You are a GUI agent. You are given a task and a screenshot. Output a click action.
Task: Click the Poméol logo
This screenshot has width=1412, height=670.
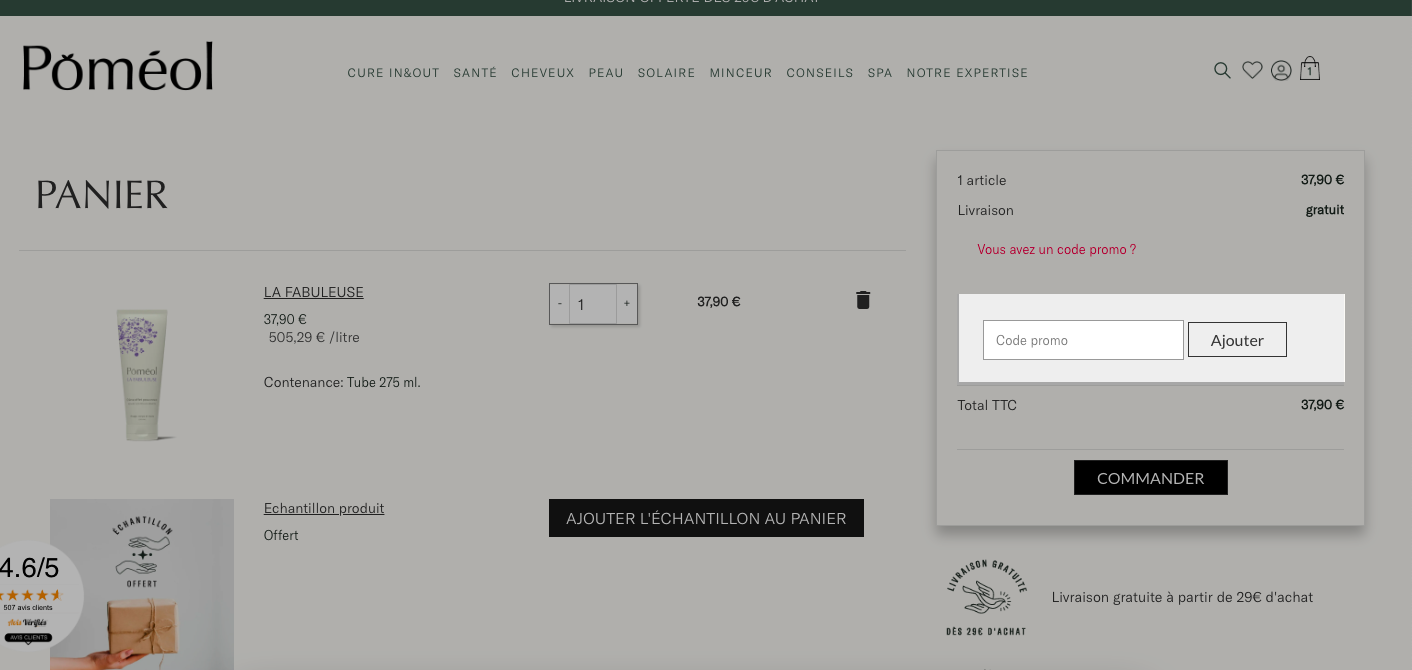118,66
